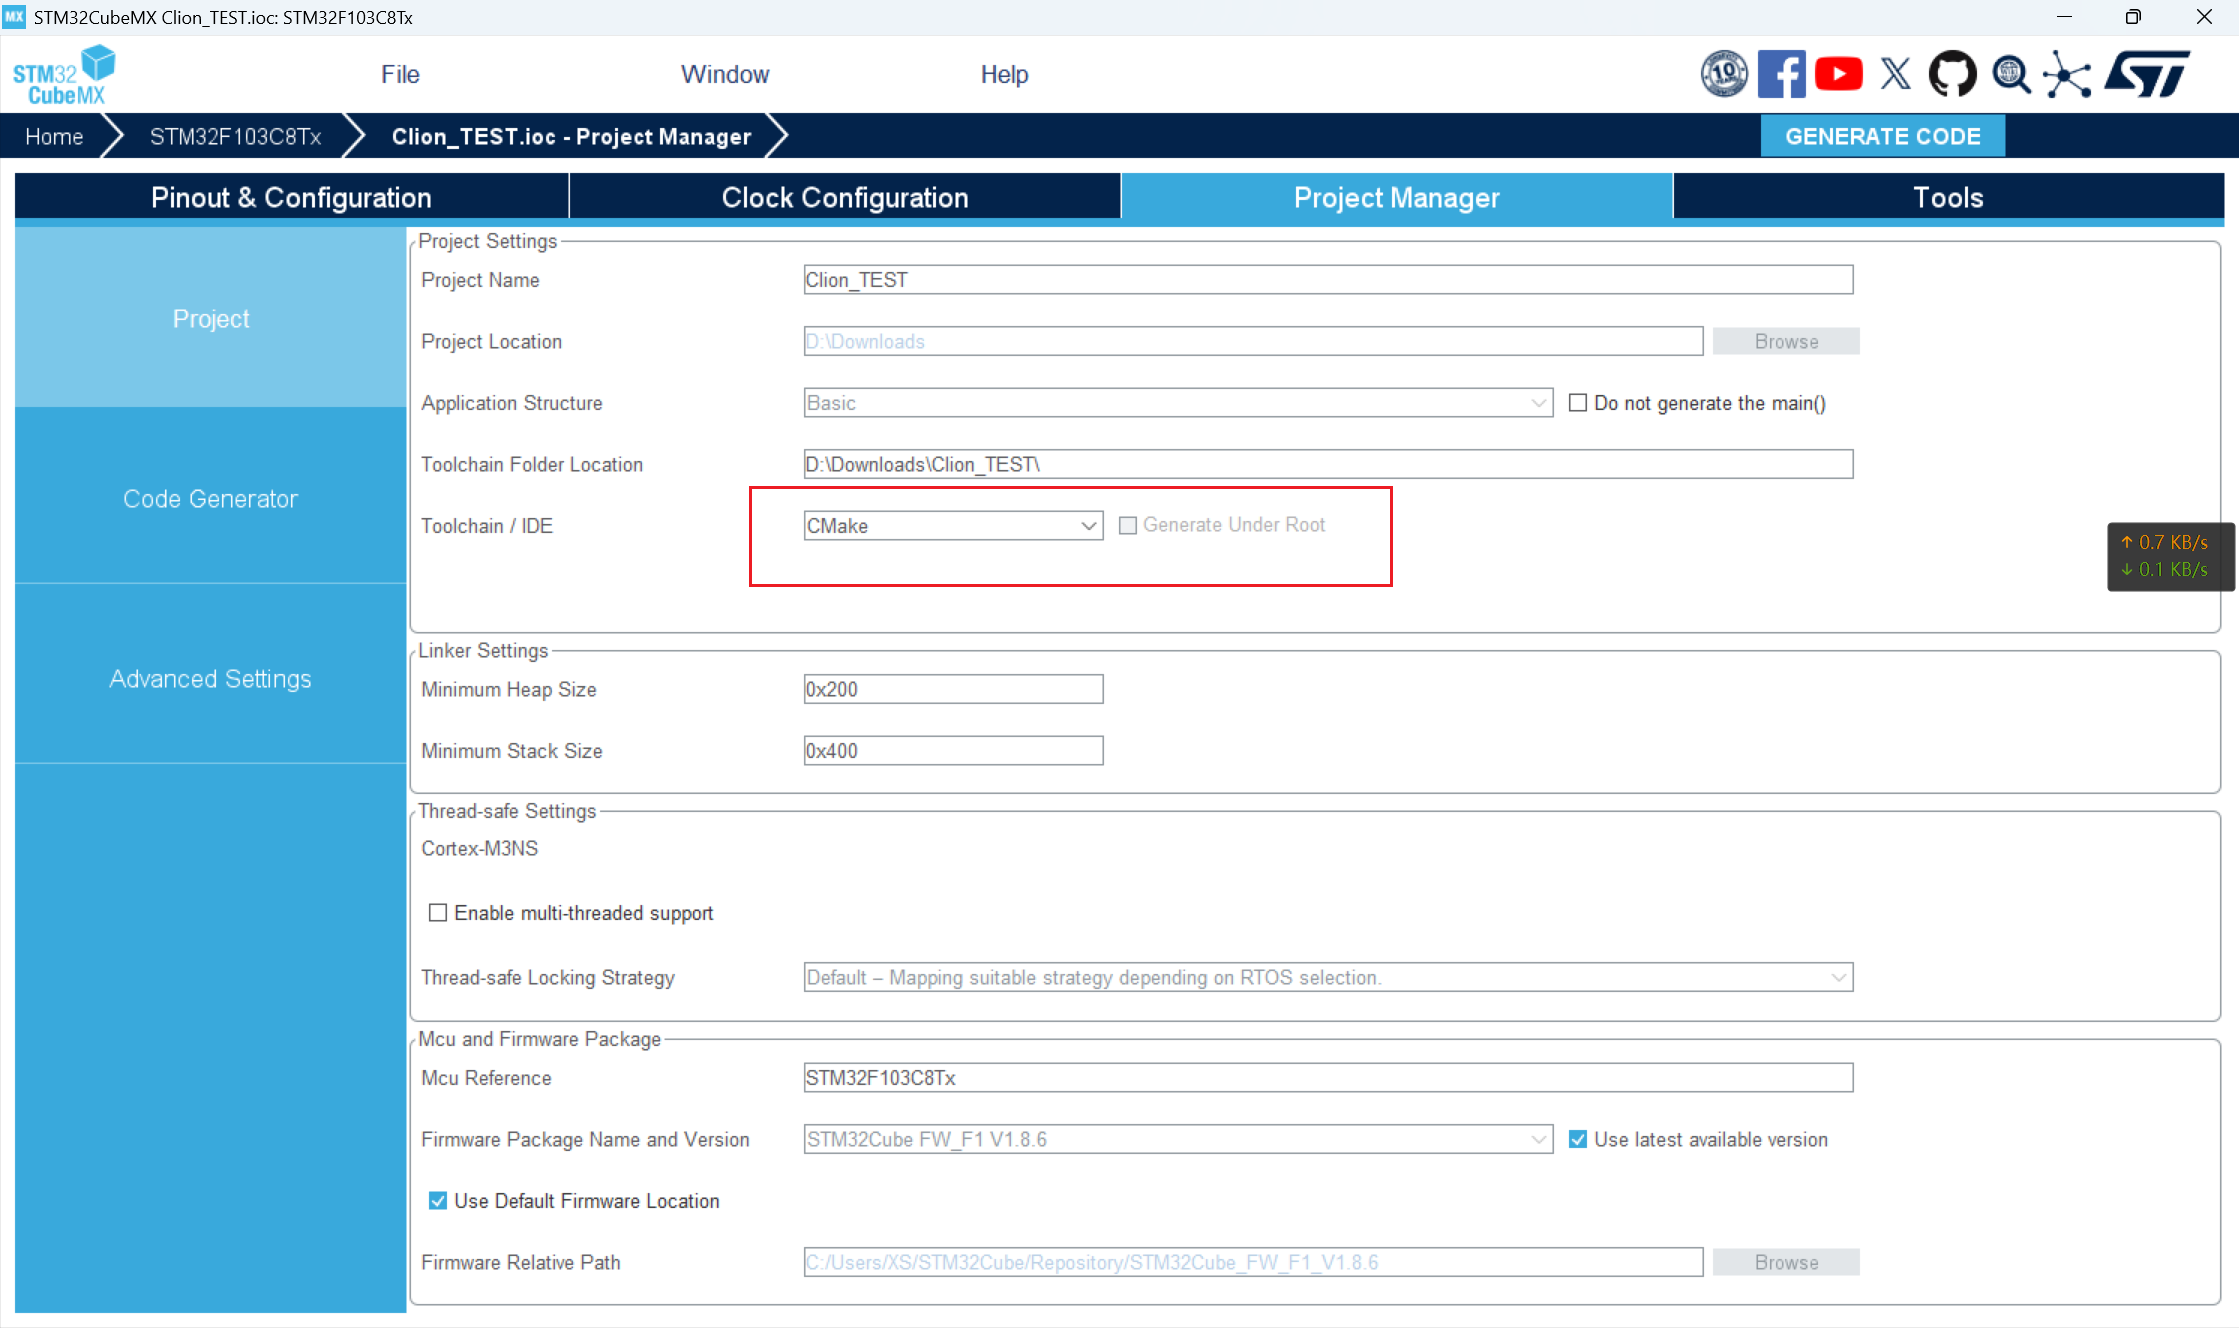Open the GitHub icon link
This screenshot has height=1328, width=2239.
(1952, 74)
